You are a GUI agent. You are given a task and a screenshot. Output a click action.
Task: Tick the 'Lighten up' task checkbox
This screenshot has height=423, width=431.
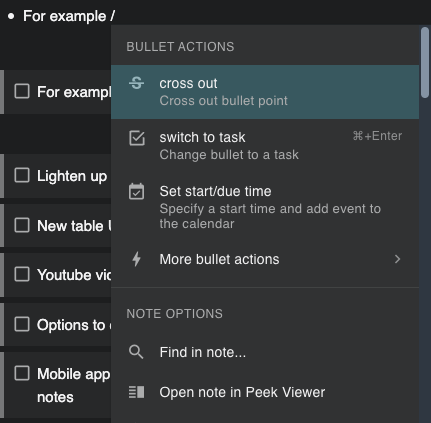point(22,175)
